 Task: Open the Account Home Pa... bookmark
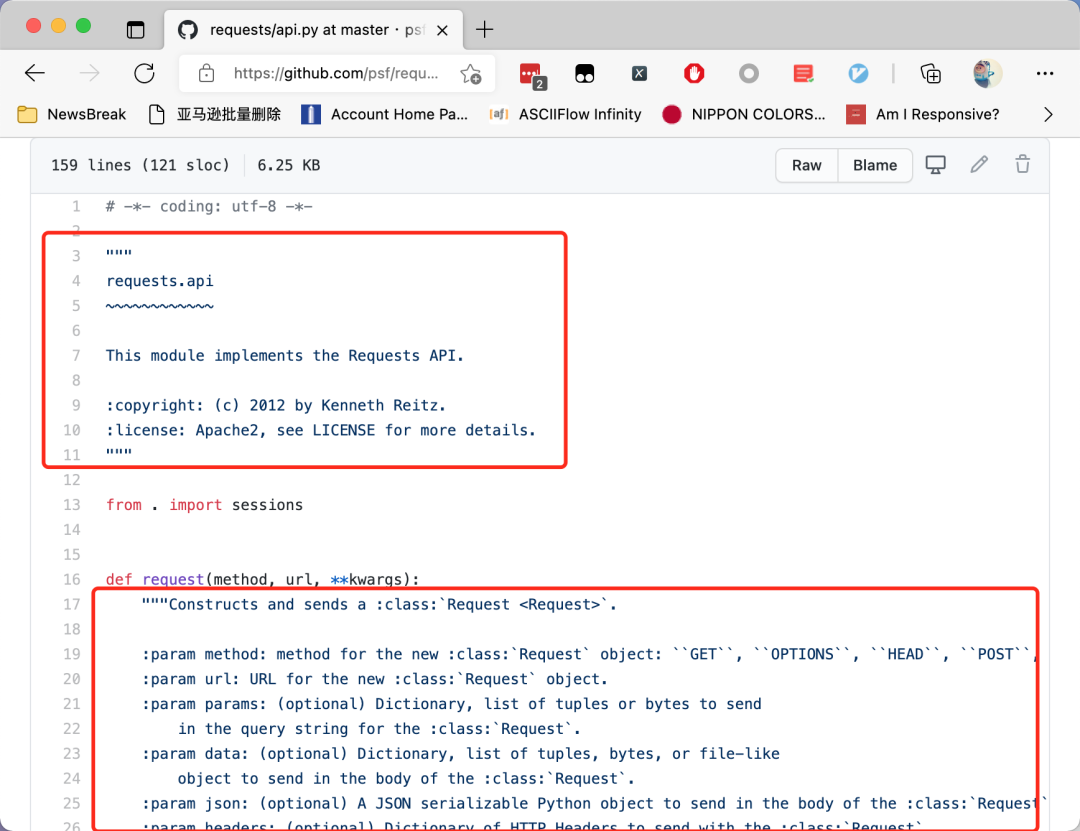point(385,114)
